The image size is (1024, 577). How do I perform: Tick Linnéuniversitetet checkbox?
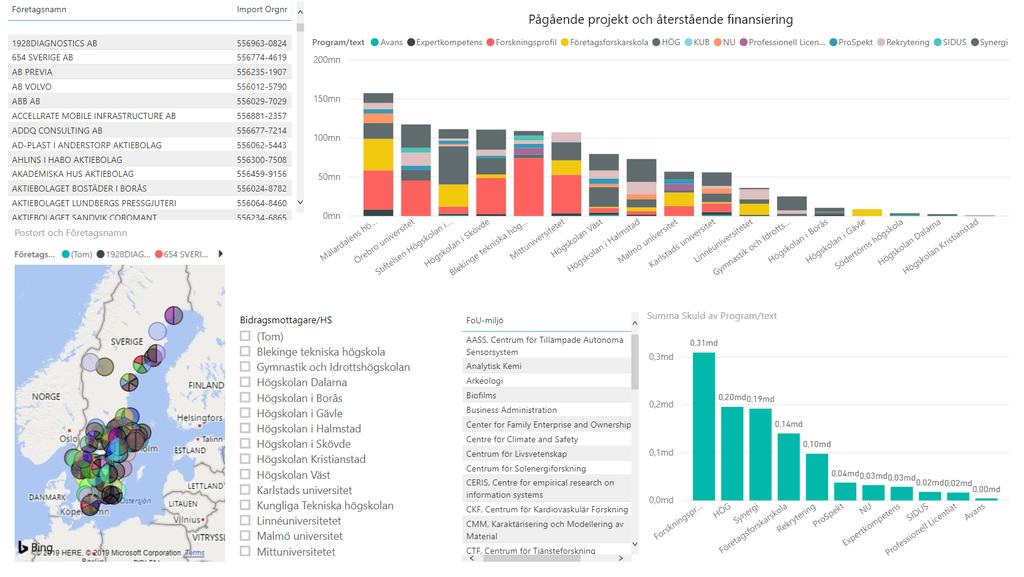click(x=245, y=520)
